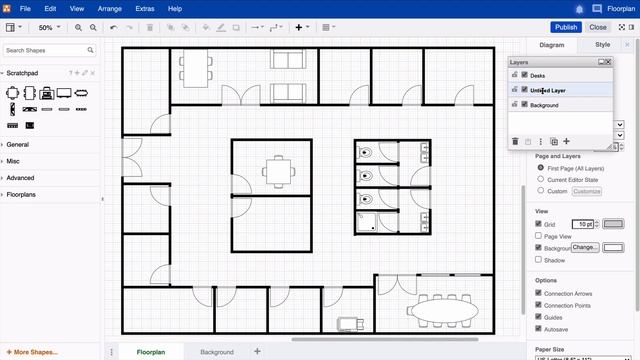
Task: Switch to the Style tab
Action: [602, 45]
